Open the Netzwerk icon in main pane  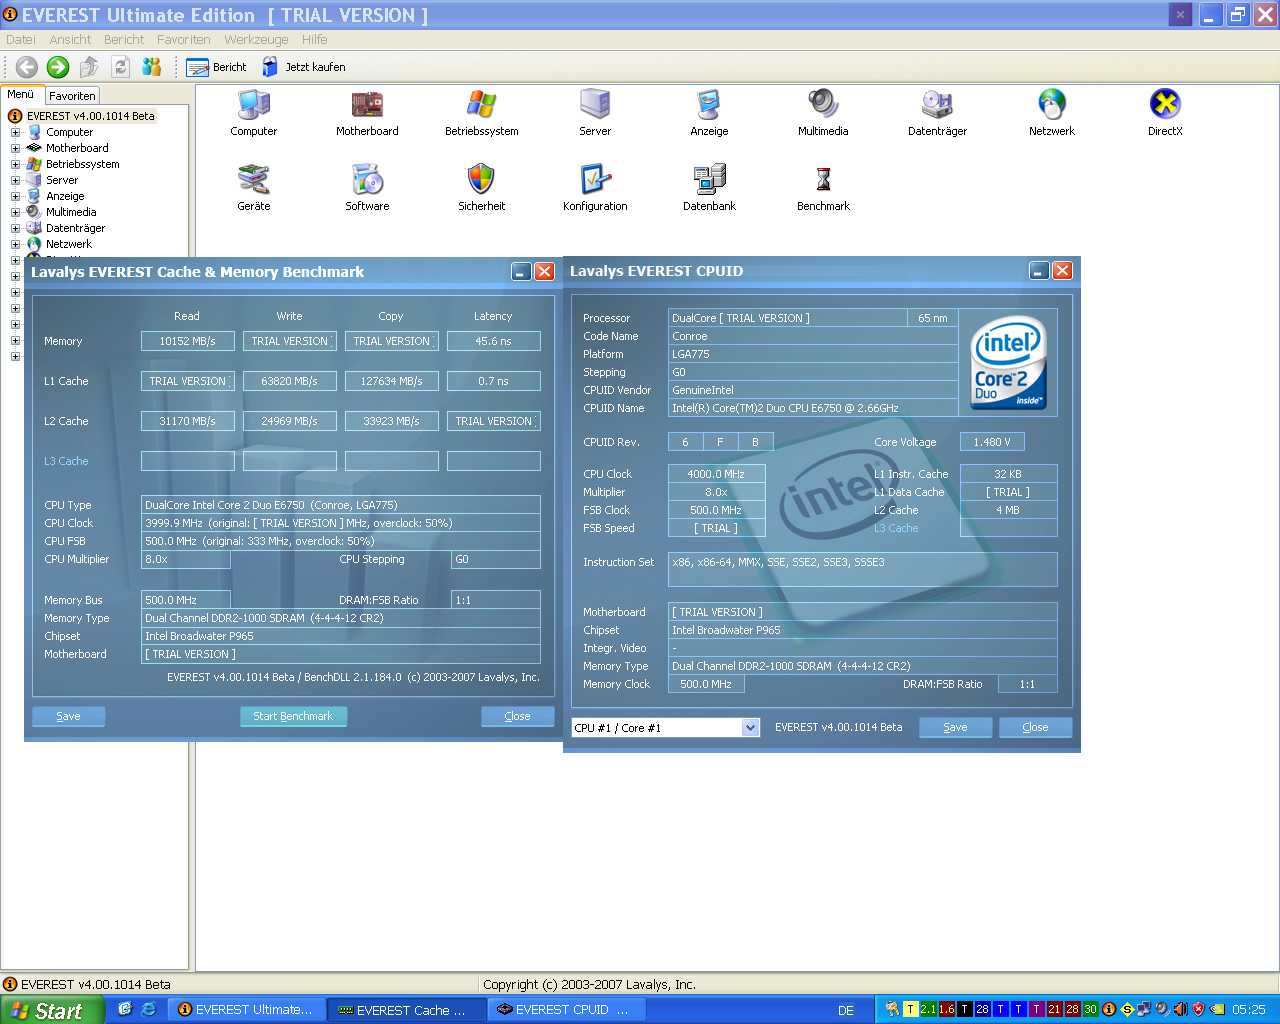pyautogui.click(x=1052, y=112)
